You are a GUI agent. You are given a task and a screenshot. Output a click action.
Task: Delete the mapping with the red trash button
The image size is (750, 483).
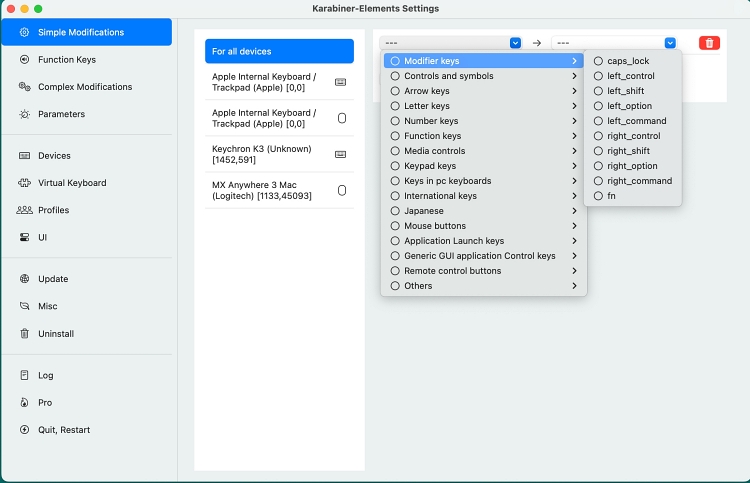709,43
